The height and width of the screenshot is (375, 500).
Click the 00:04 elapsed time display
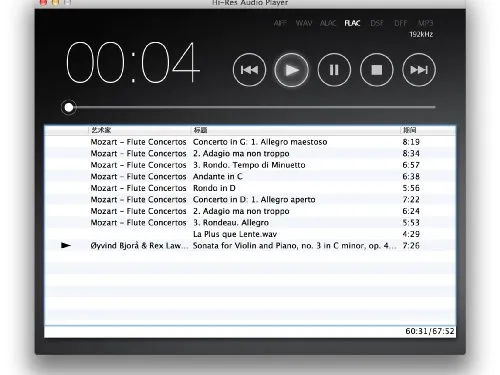[133, 62]
